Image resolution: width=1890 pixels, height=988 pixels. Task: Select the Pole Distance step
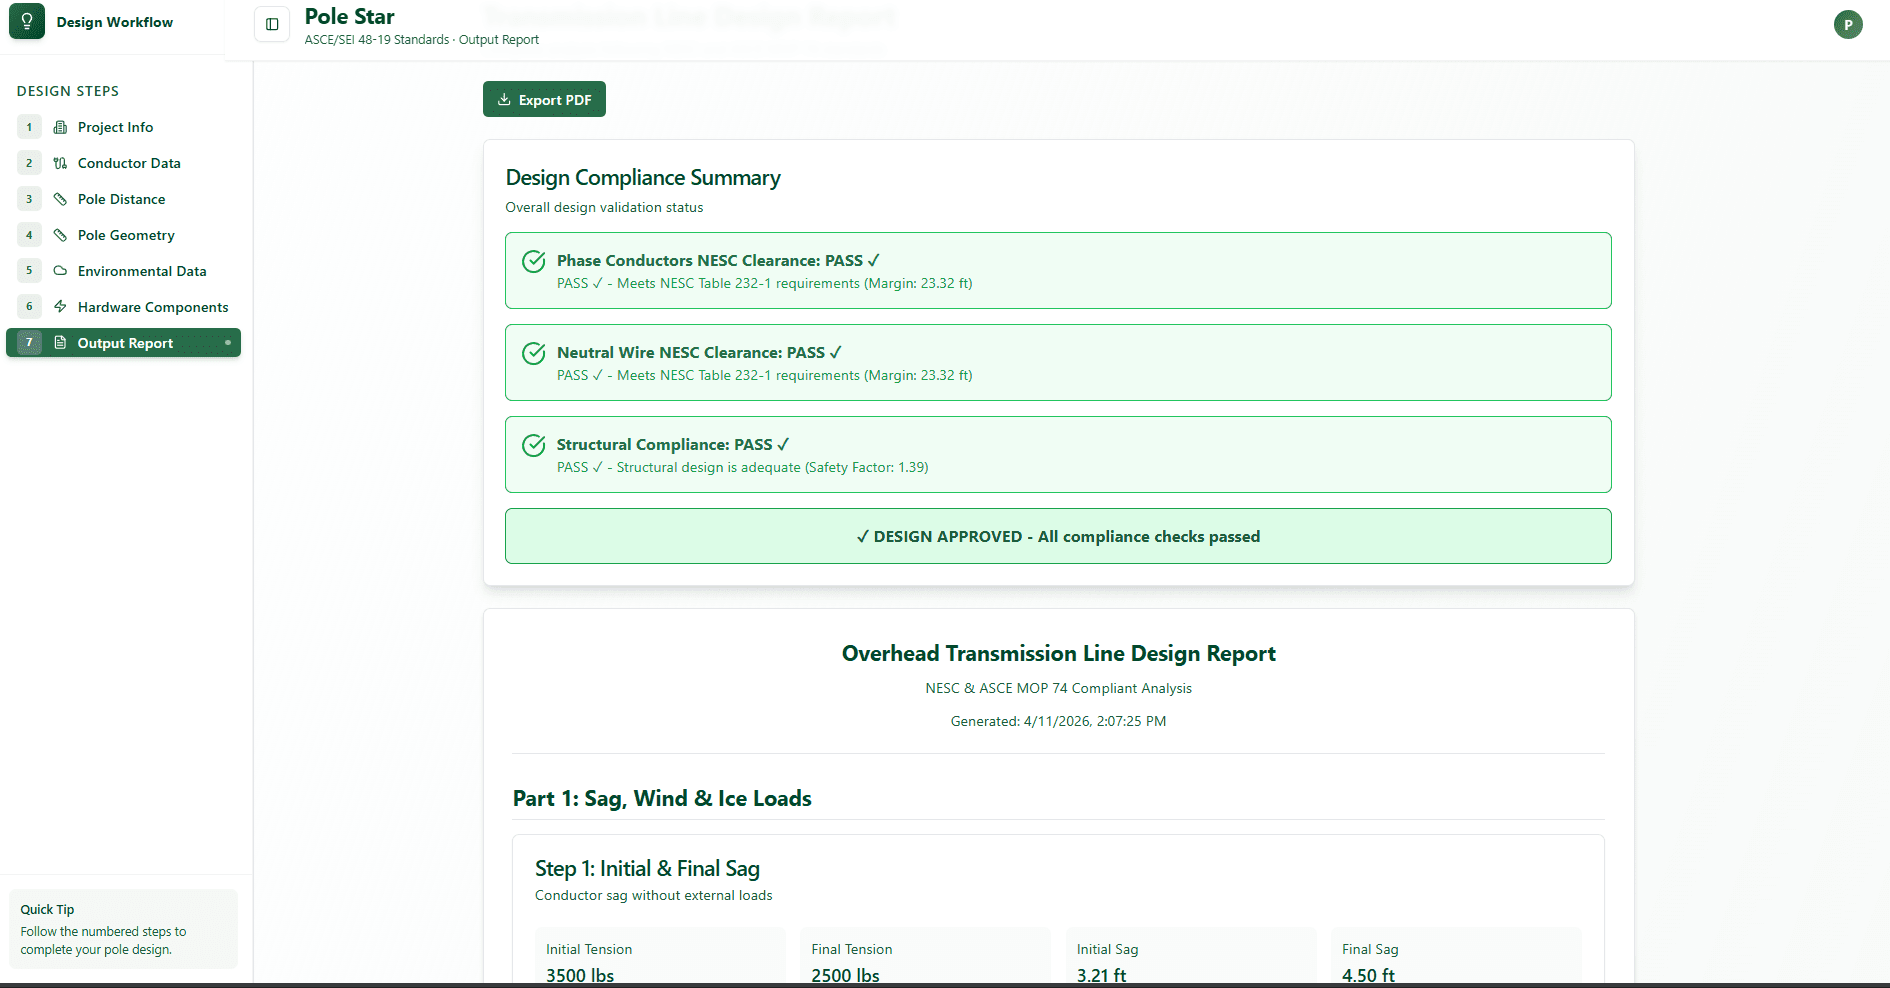point(121,199)
